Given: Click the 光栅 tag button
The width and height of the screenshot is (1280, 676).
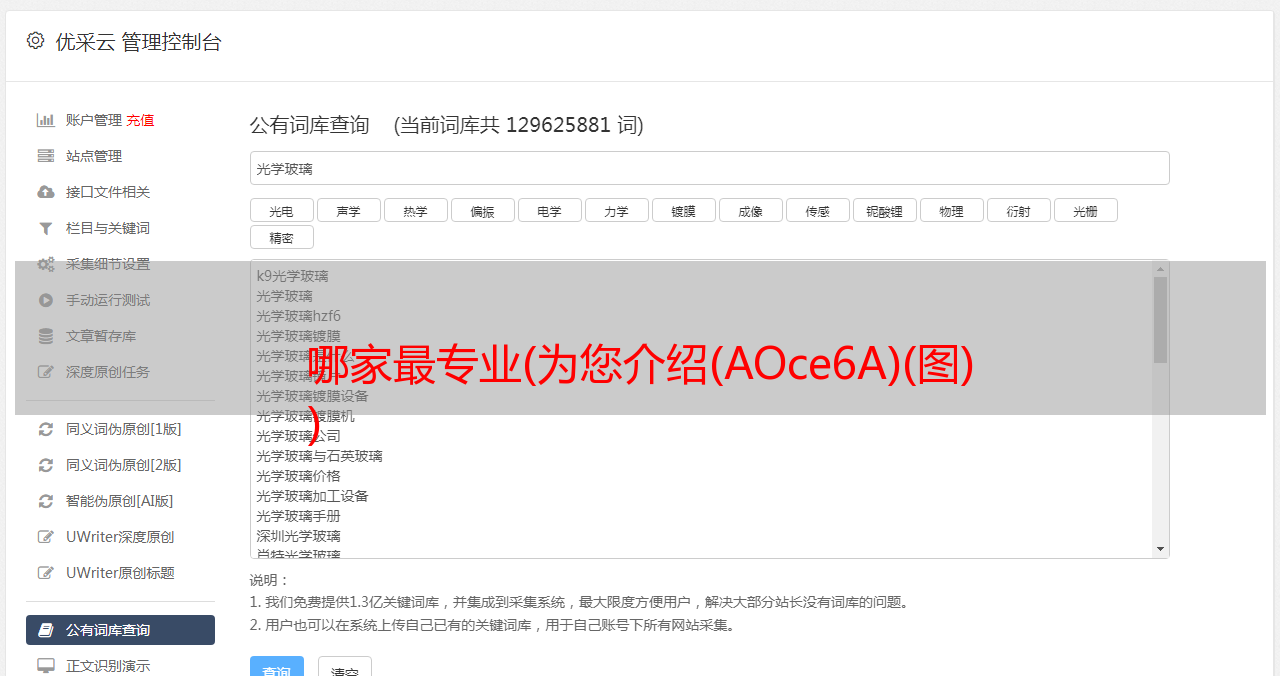Looking at the screenshot, I should click(1085, 210).
